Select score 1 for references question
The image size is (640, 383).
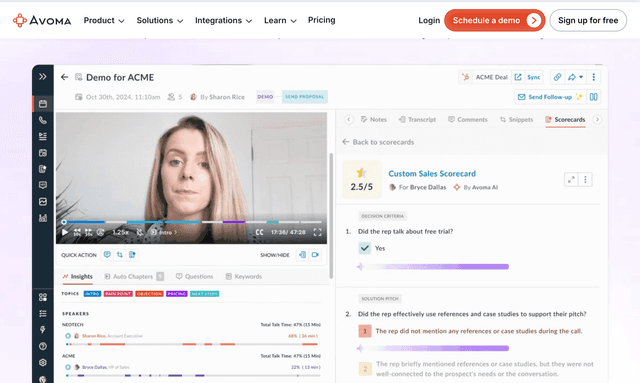pos(365,331)
